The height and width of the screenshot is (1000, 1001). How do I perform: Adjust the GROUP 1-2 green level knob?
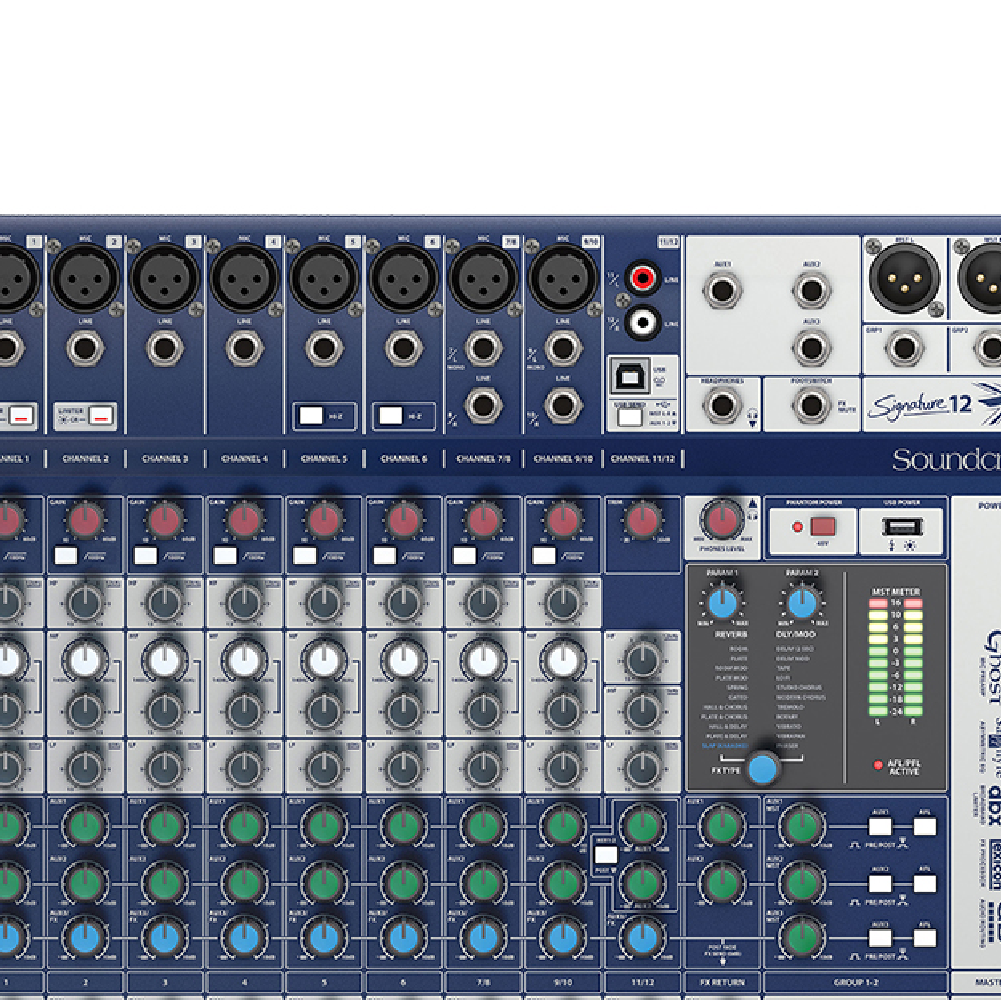[x=800, y=826]
